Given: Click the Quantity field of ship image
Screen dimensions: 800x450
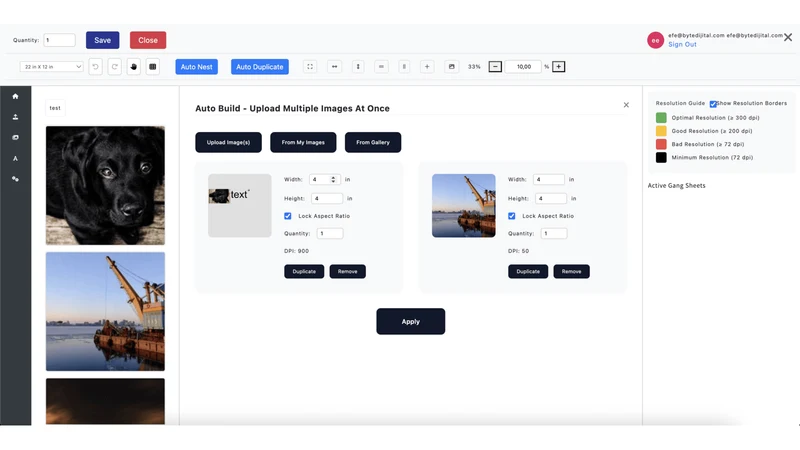Looking at the screenshot, I should click(x=554, y=233).
